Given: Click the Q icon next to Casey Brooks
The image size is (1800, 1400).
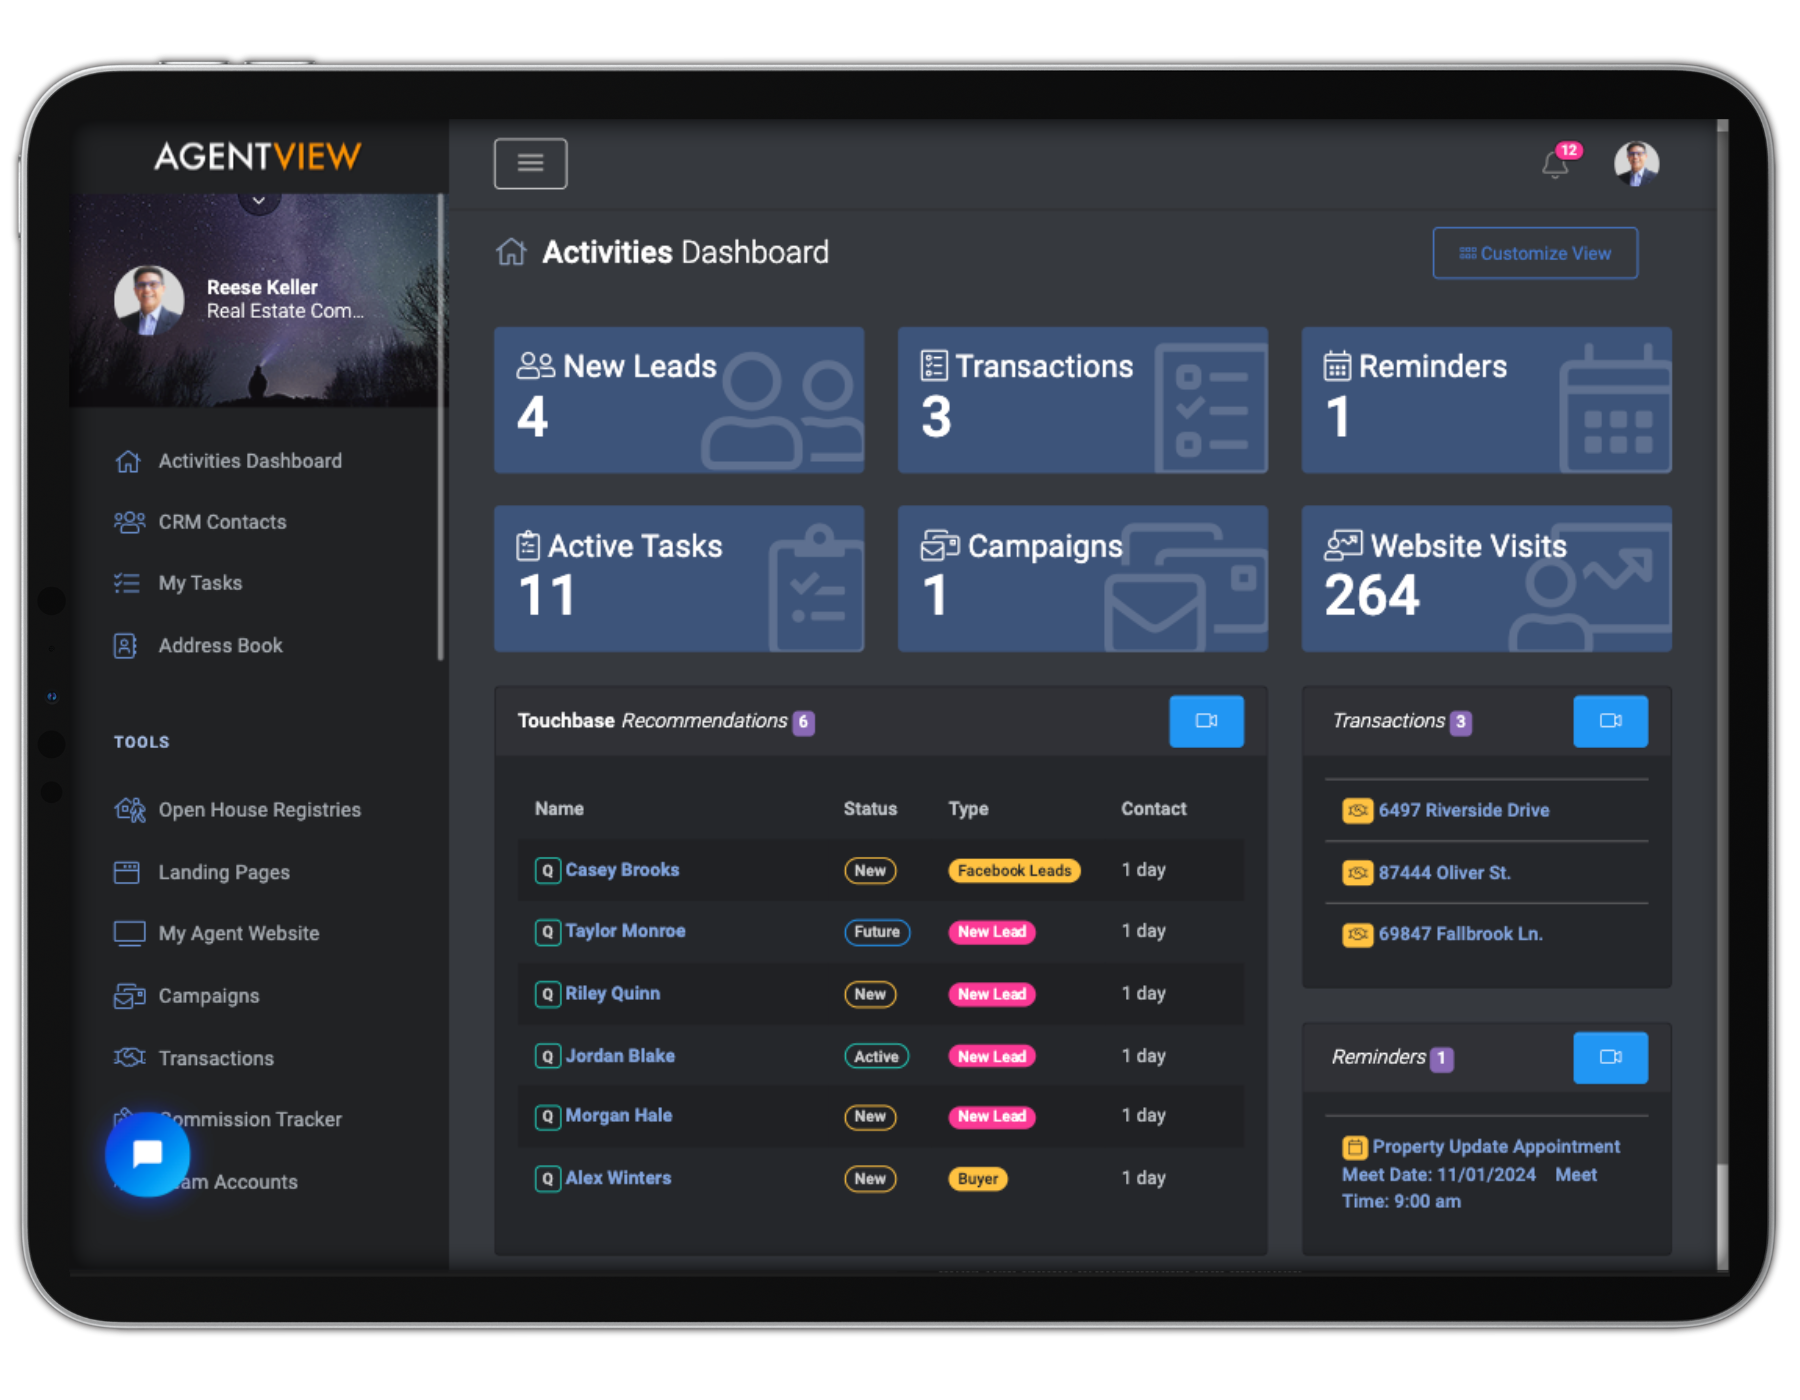Looking at the screenshot, I should click(547, 870).
